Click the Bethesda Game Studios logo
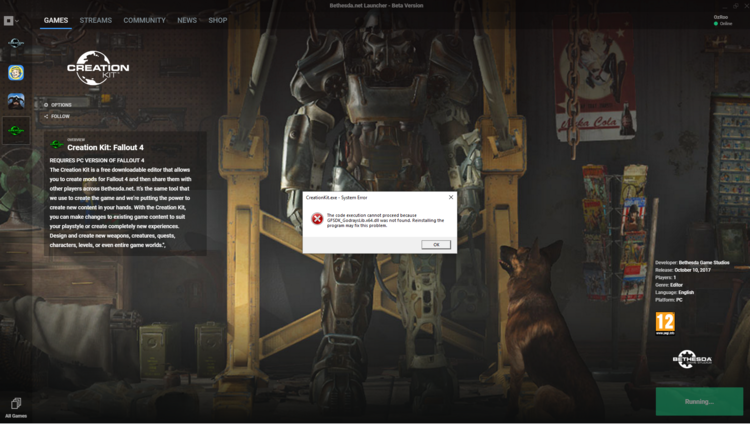 692,359
